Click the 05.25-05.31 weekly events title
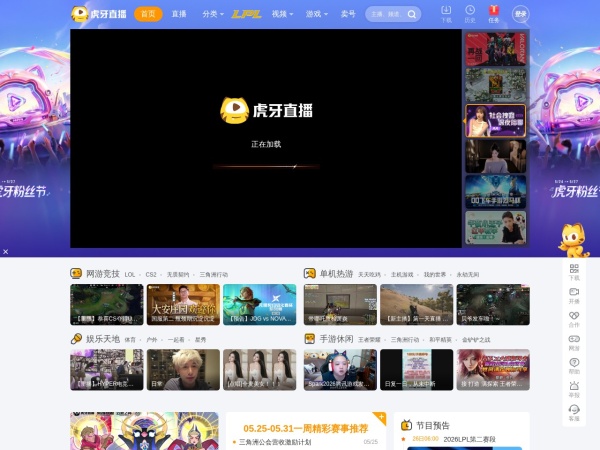 point(305,429)
